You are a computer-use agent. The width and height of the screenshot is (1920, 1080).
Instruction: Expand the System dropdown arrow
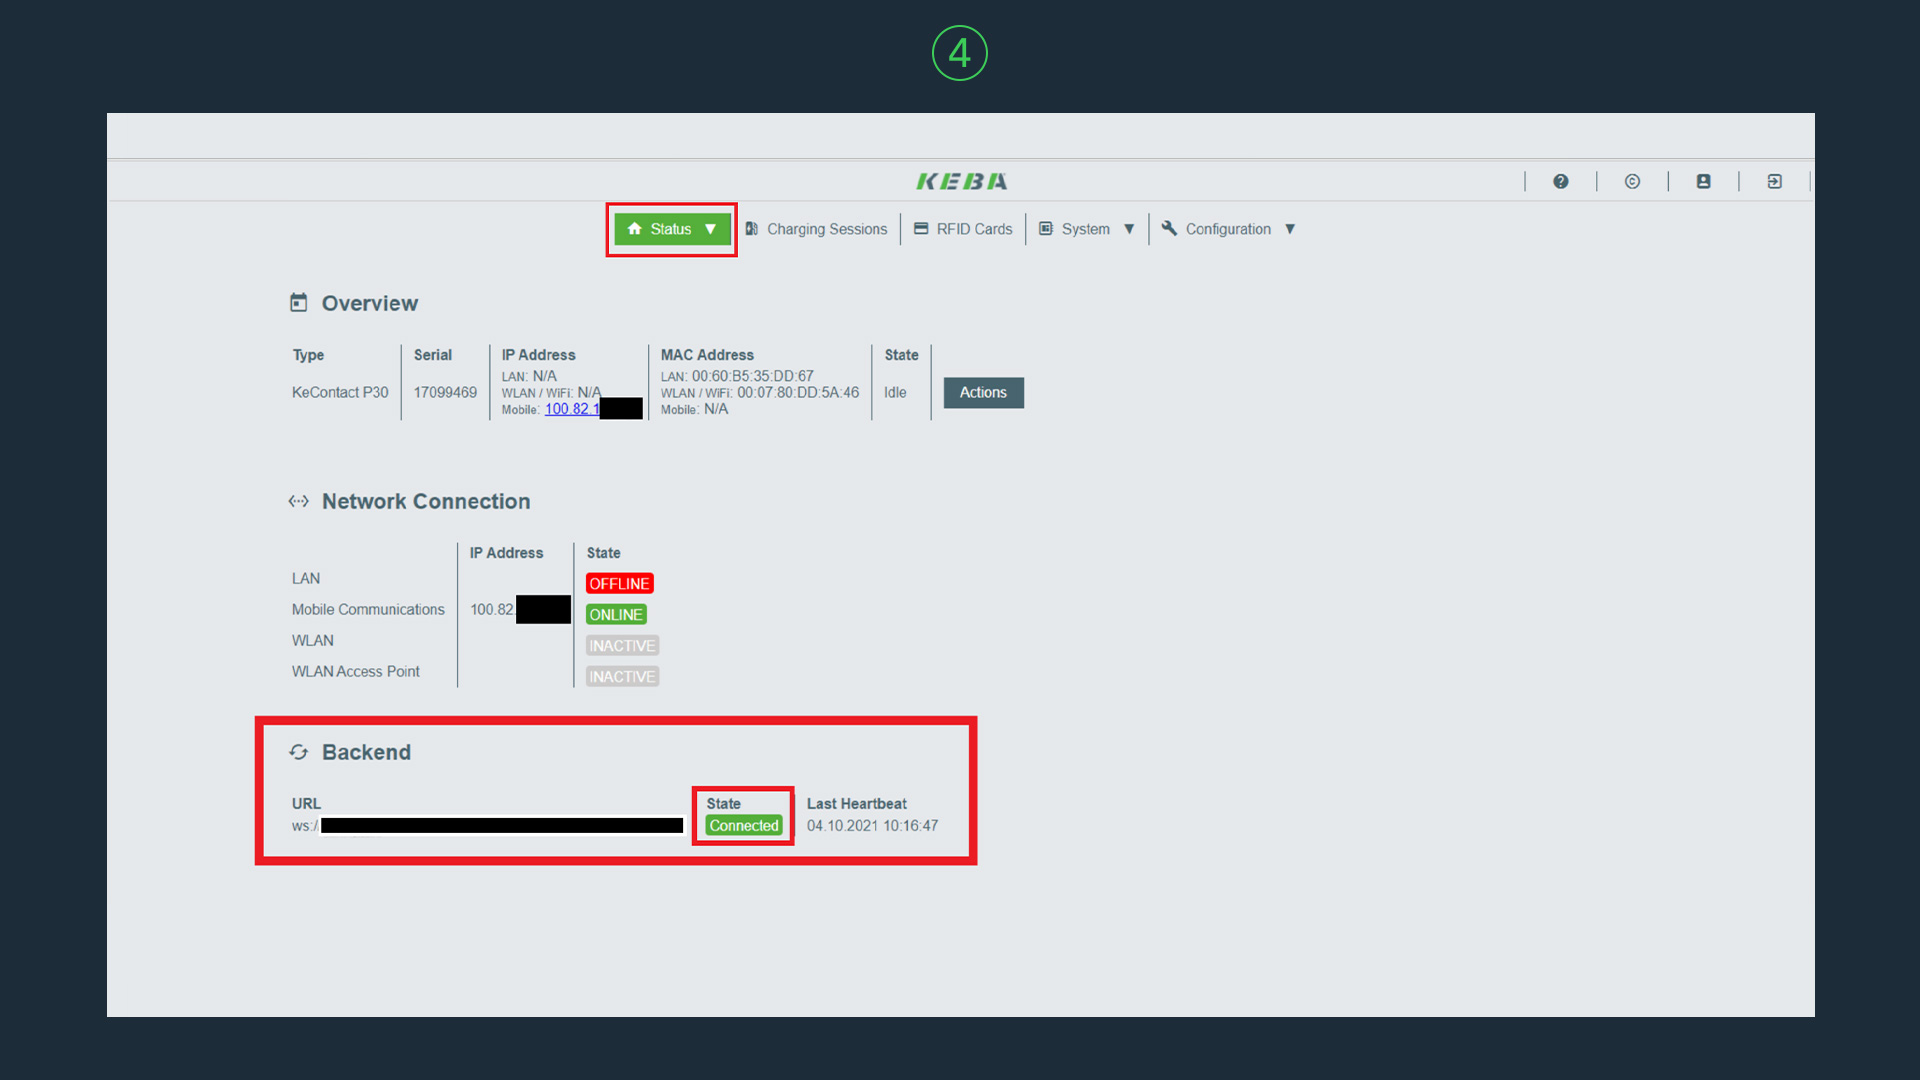point(1129,229)
